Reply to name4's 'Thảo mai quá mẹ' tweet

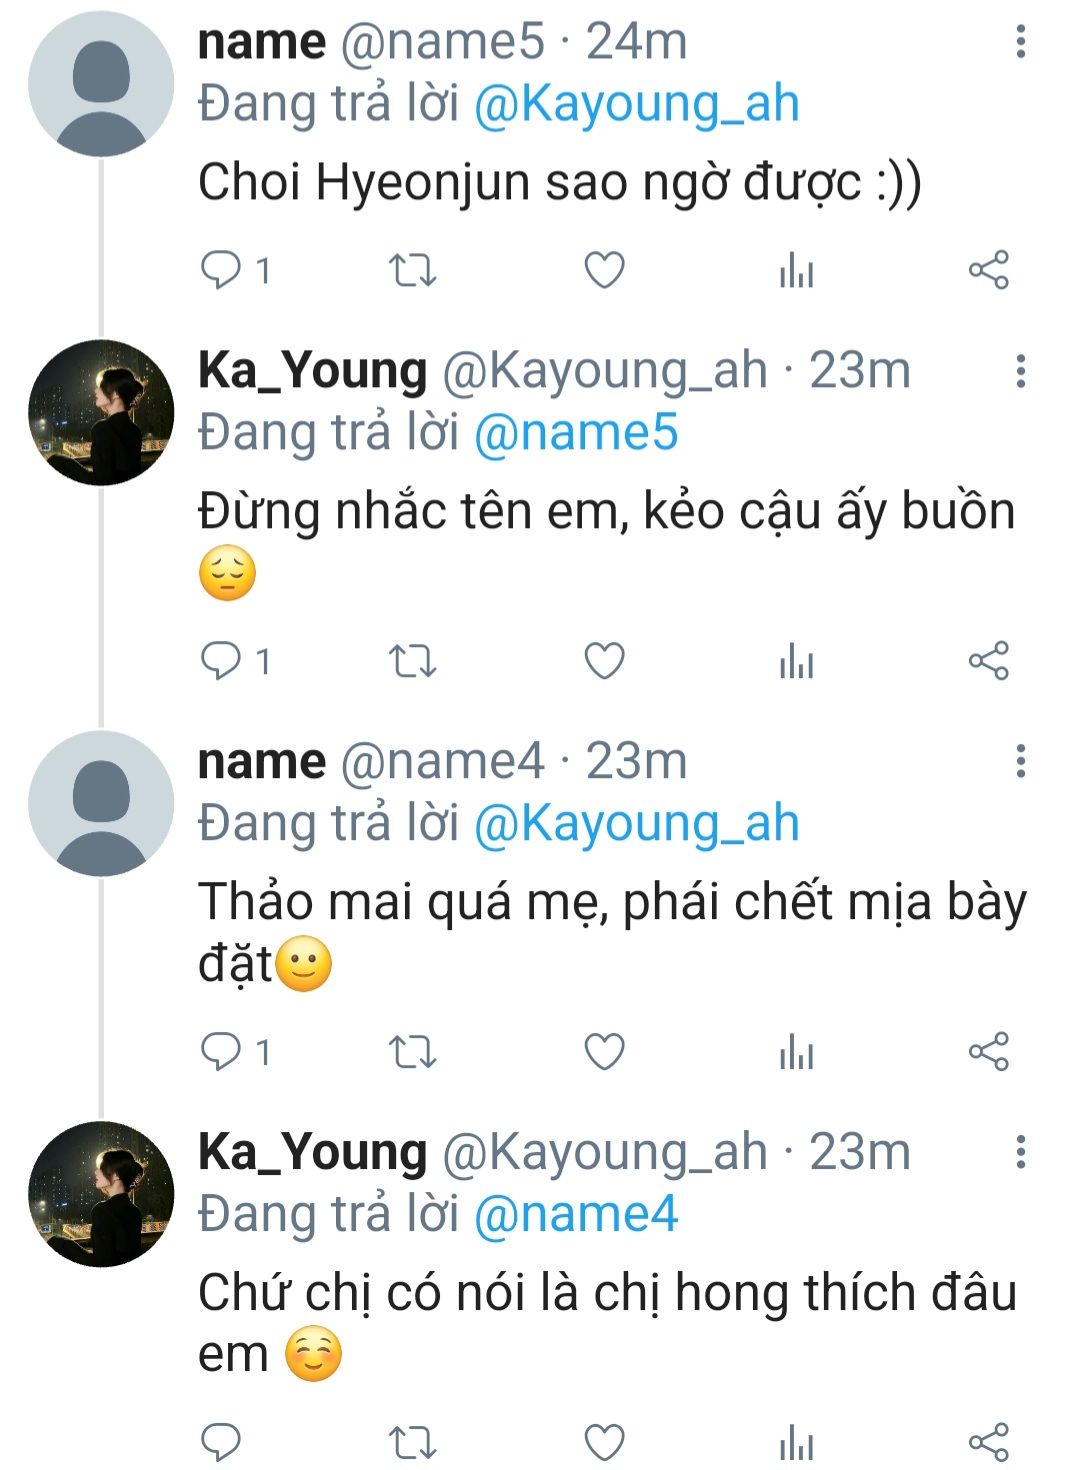coord(221,1052)
